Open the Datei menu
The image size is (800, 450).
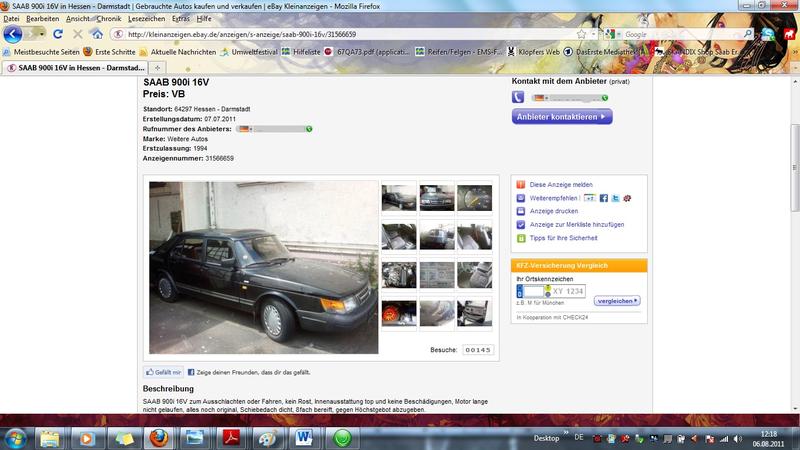coord(11,19)
